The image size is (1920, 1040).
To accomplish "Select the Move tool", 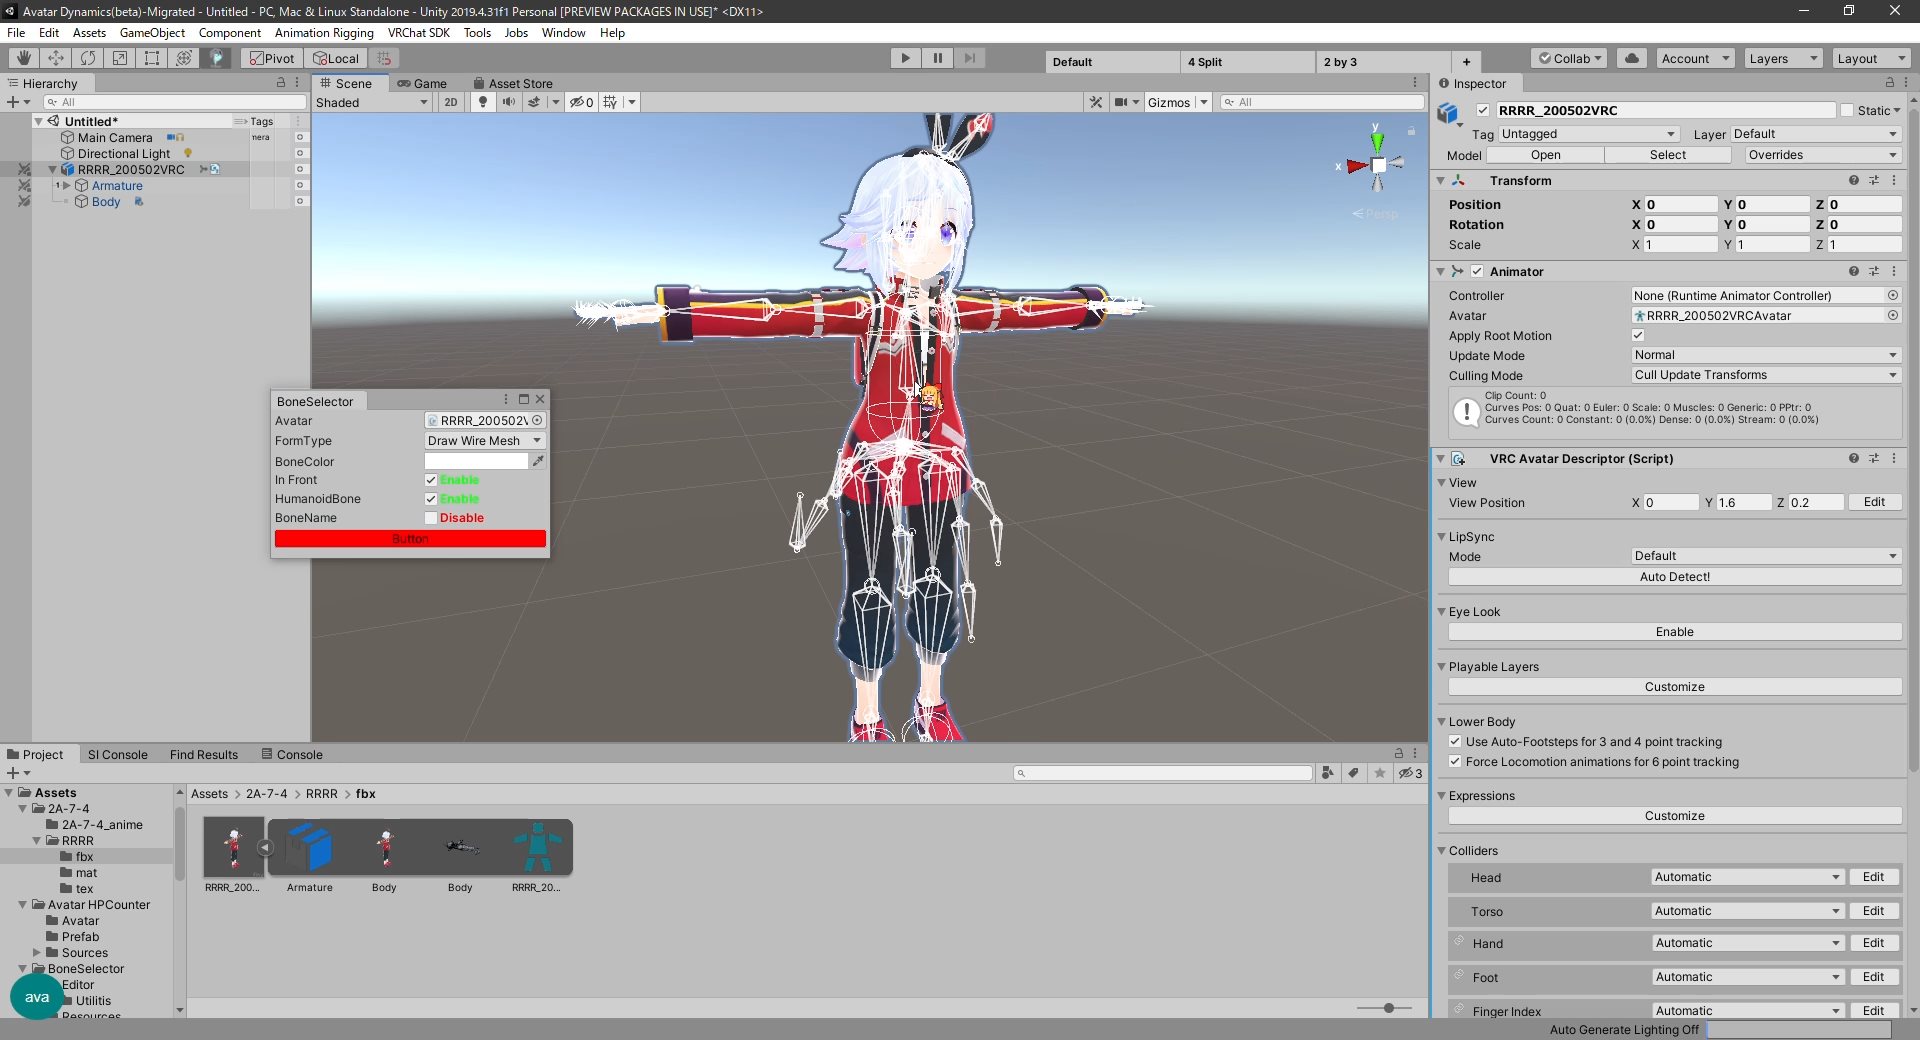I will [x=56, y=58].
